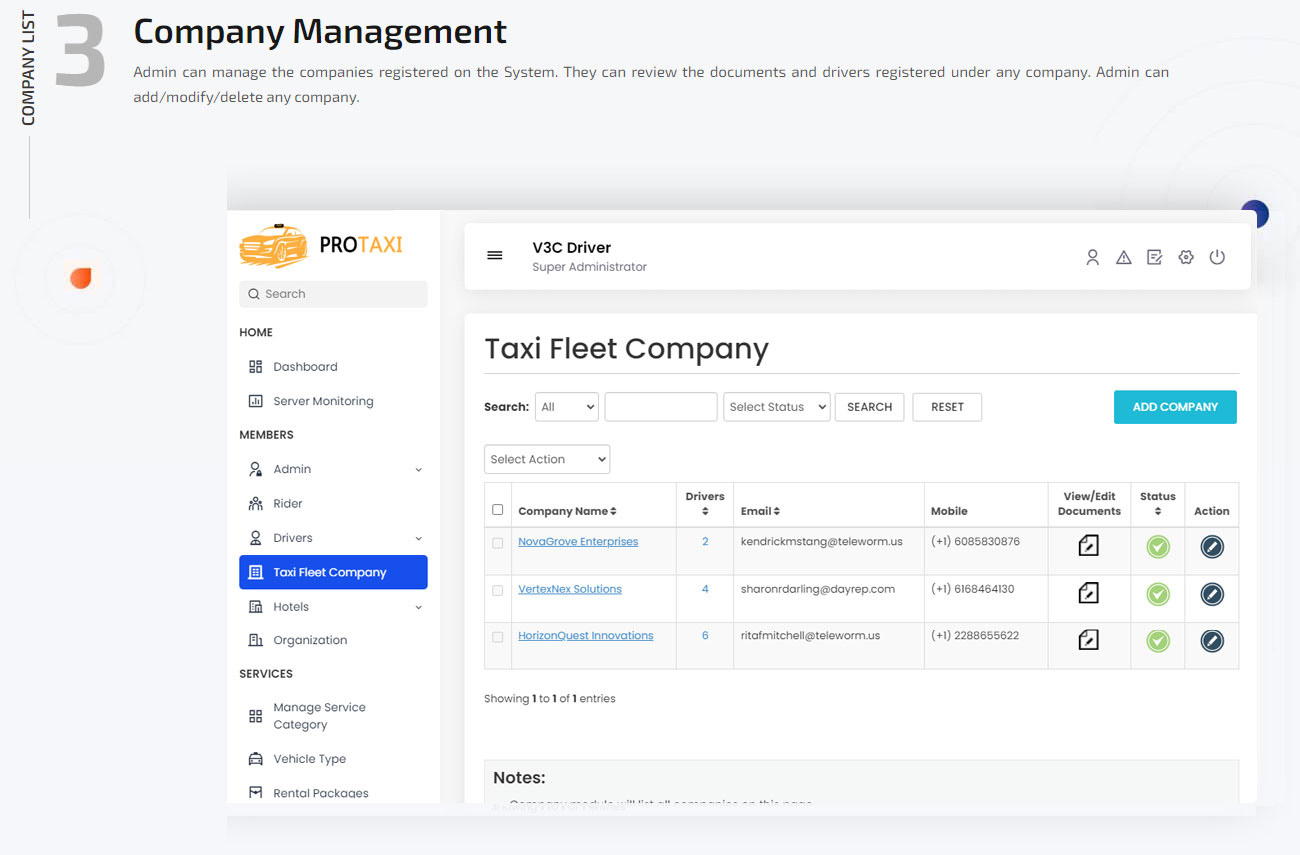
Task: Click inside the search text field
Action: (660, 407)
